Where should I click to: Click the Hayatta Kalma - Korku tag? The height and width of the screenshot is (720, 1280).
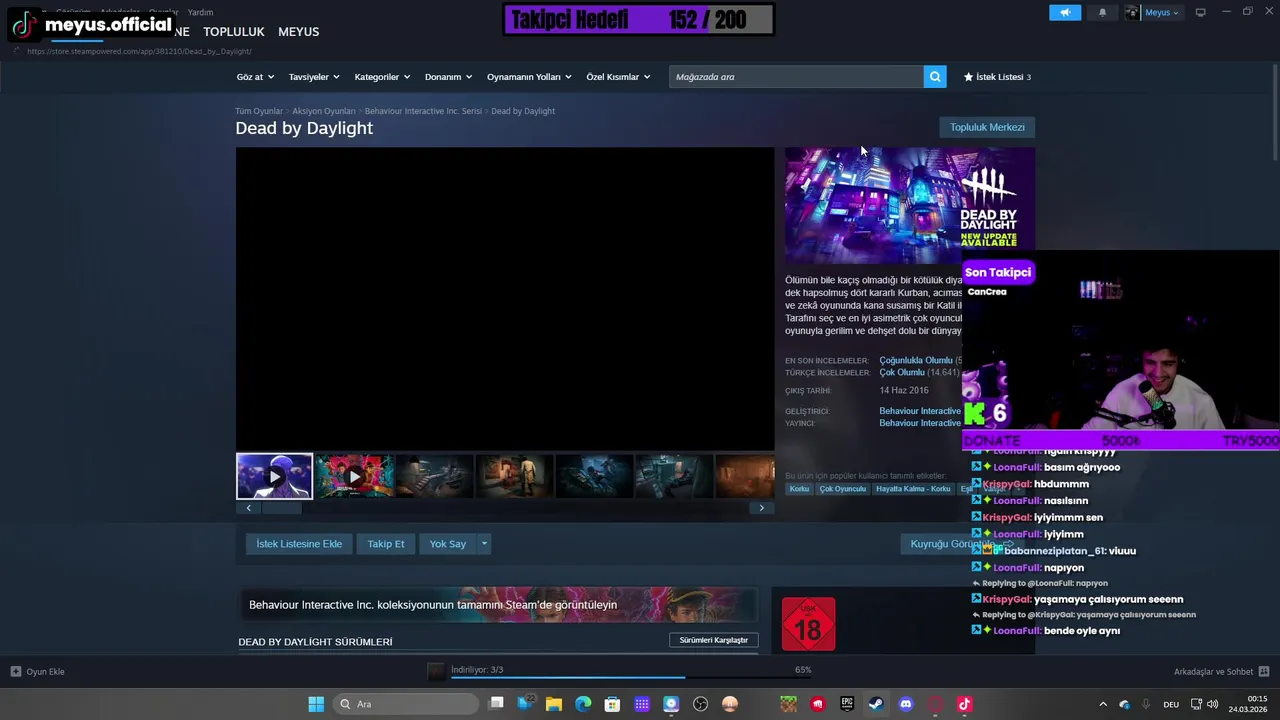(913, 489)
